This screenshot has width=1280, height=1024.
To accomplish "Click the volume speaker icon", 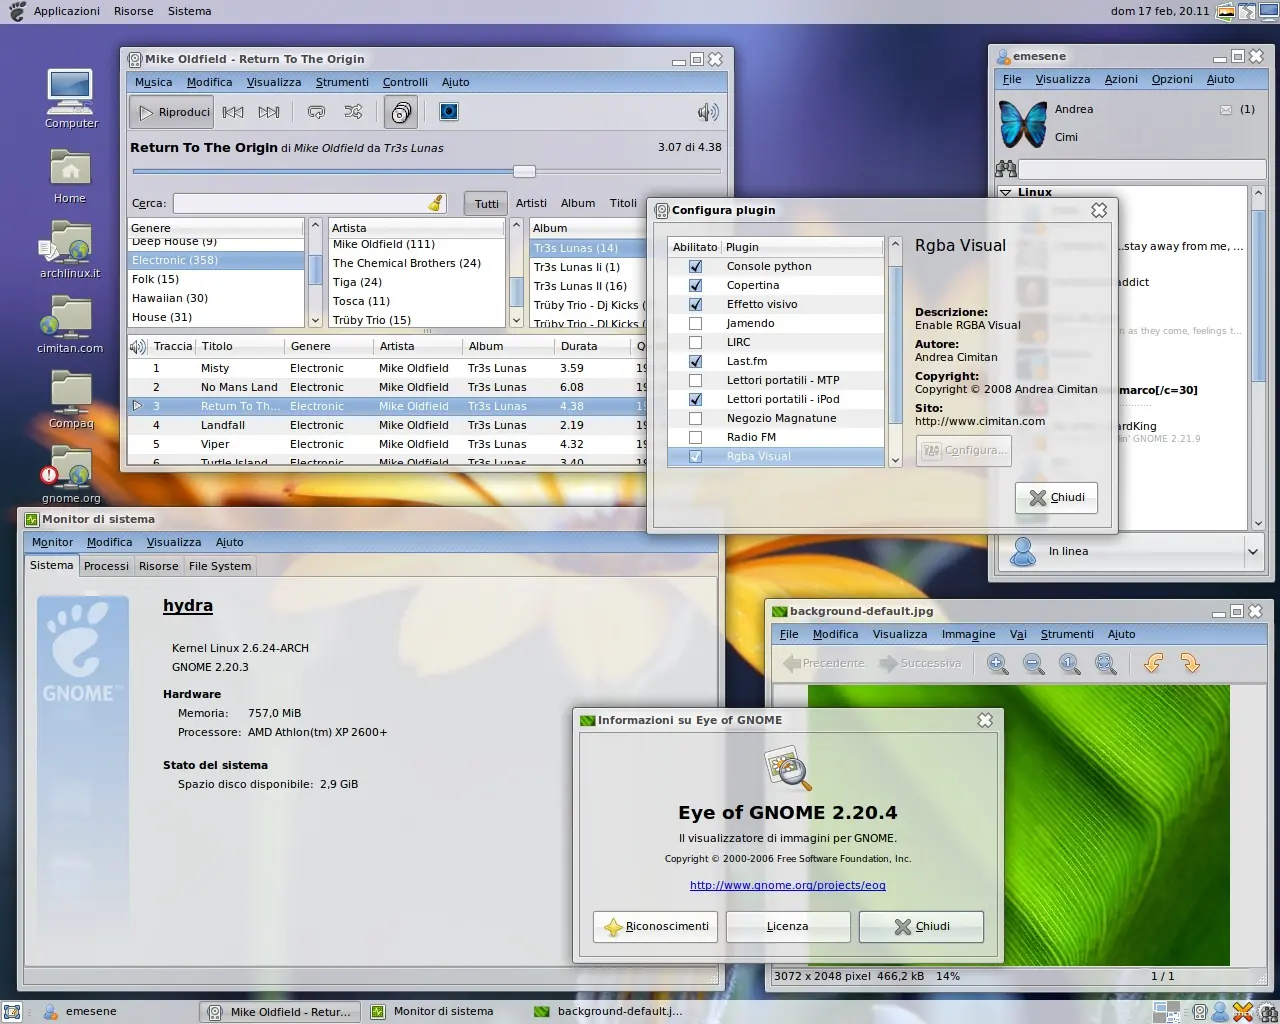I will (708, 112).
